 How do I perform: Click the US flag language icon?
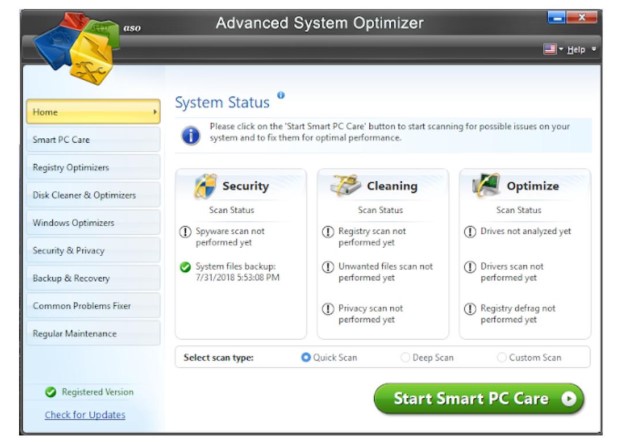click(x=550, y=49)
